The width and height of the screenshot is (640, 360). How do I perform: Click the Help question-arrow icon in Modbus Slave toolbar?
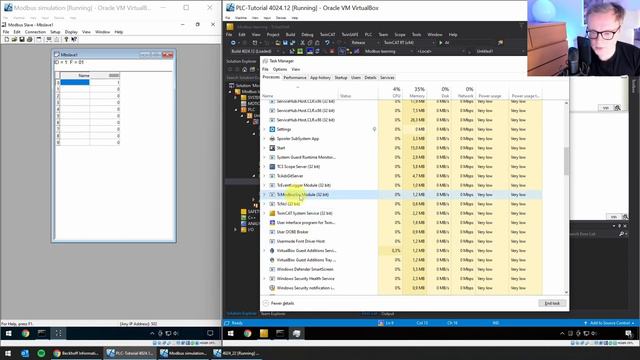[x=74, y=40]
